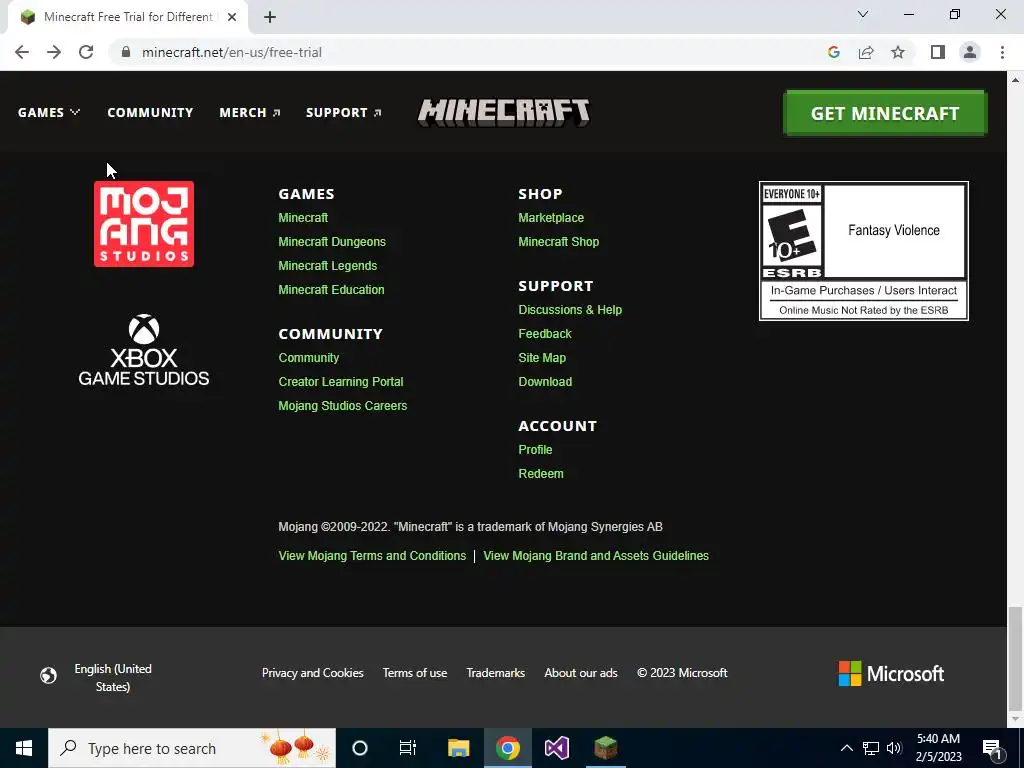Bookmark this page with the star icon
Viewport: 1024px width, 768px height.
click(898, 52)
